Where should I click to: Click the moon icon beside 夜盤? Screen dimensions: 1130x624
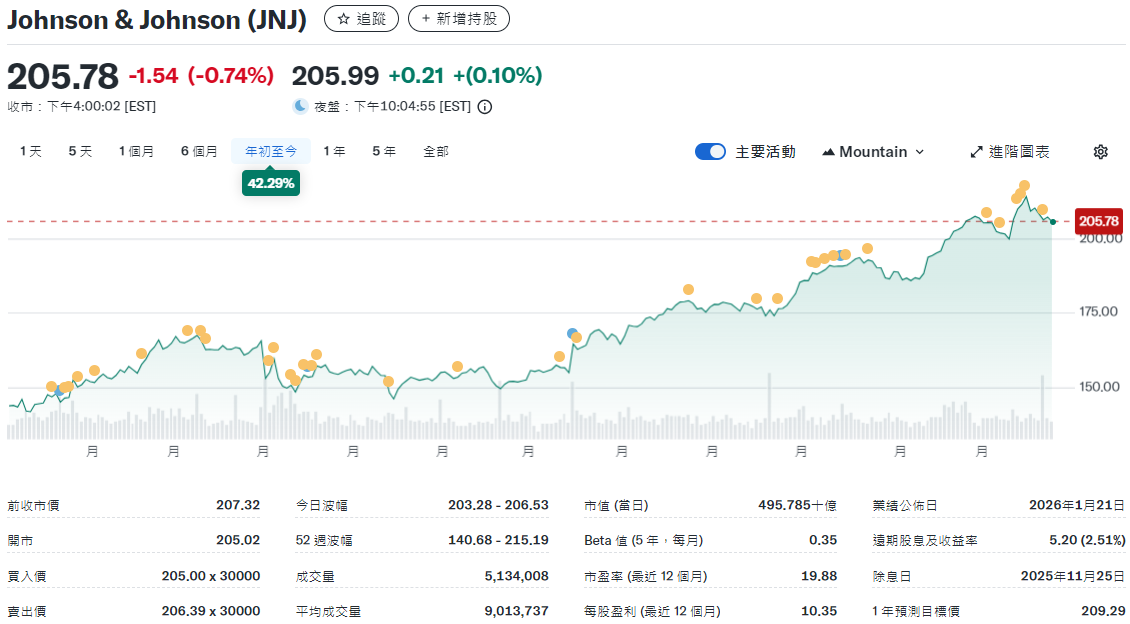(x=301, y=106)
